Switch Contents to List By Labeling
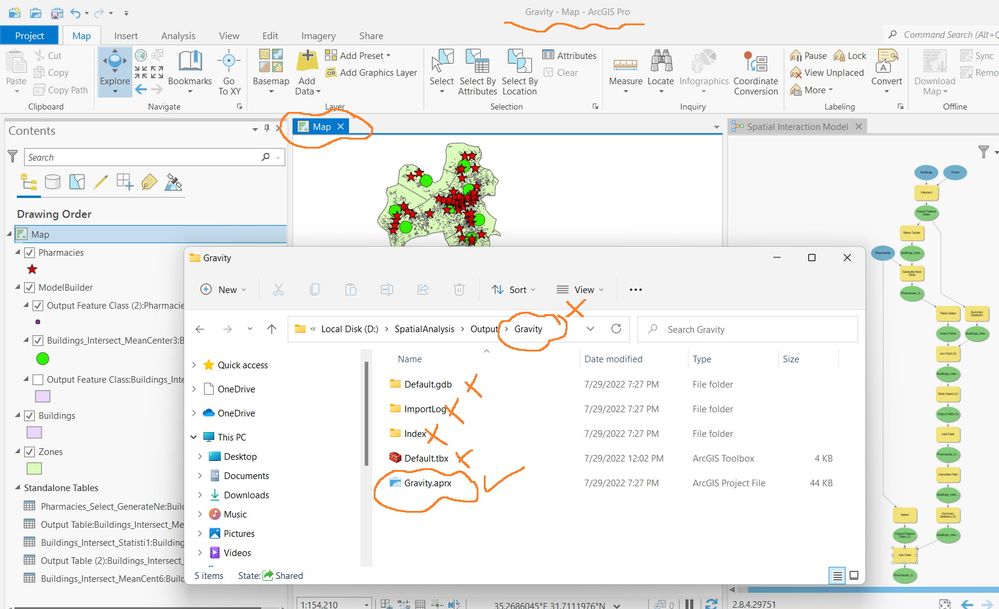The height and width of the screenshot is (609, 999). (x=149, y=182)
